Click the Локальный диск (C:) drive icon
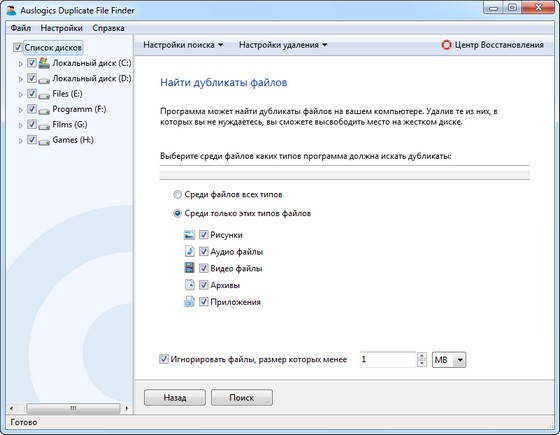560x435 pixels. (44, 63)
